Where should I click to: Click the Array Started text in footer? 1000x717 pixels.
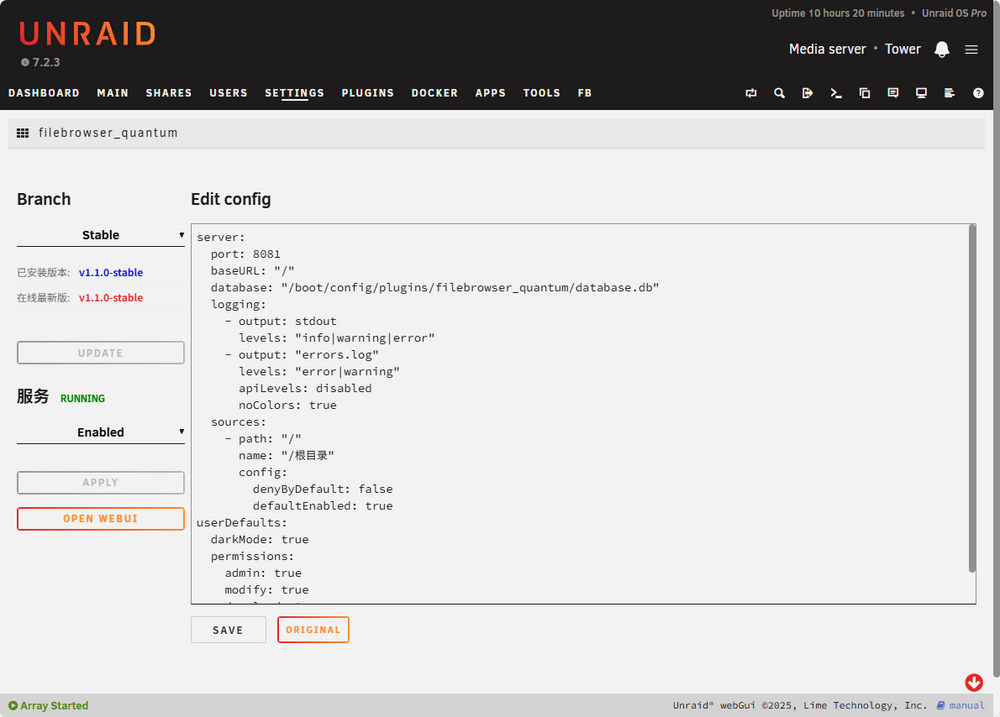click(54, 706)
